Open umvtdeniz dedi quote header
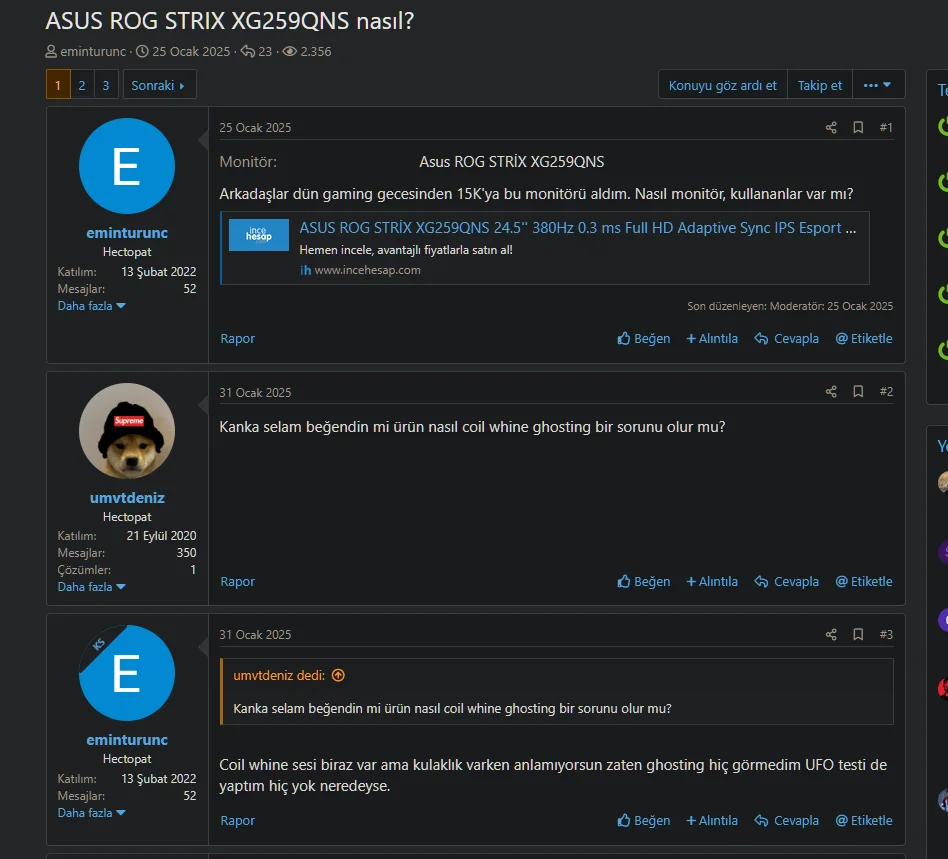The width and height of the screenshot is (948, 859). tap(279, 675)
